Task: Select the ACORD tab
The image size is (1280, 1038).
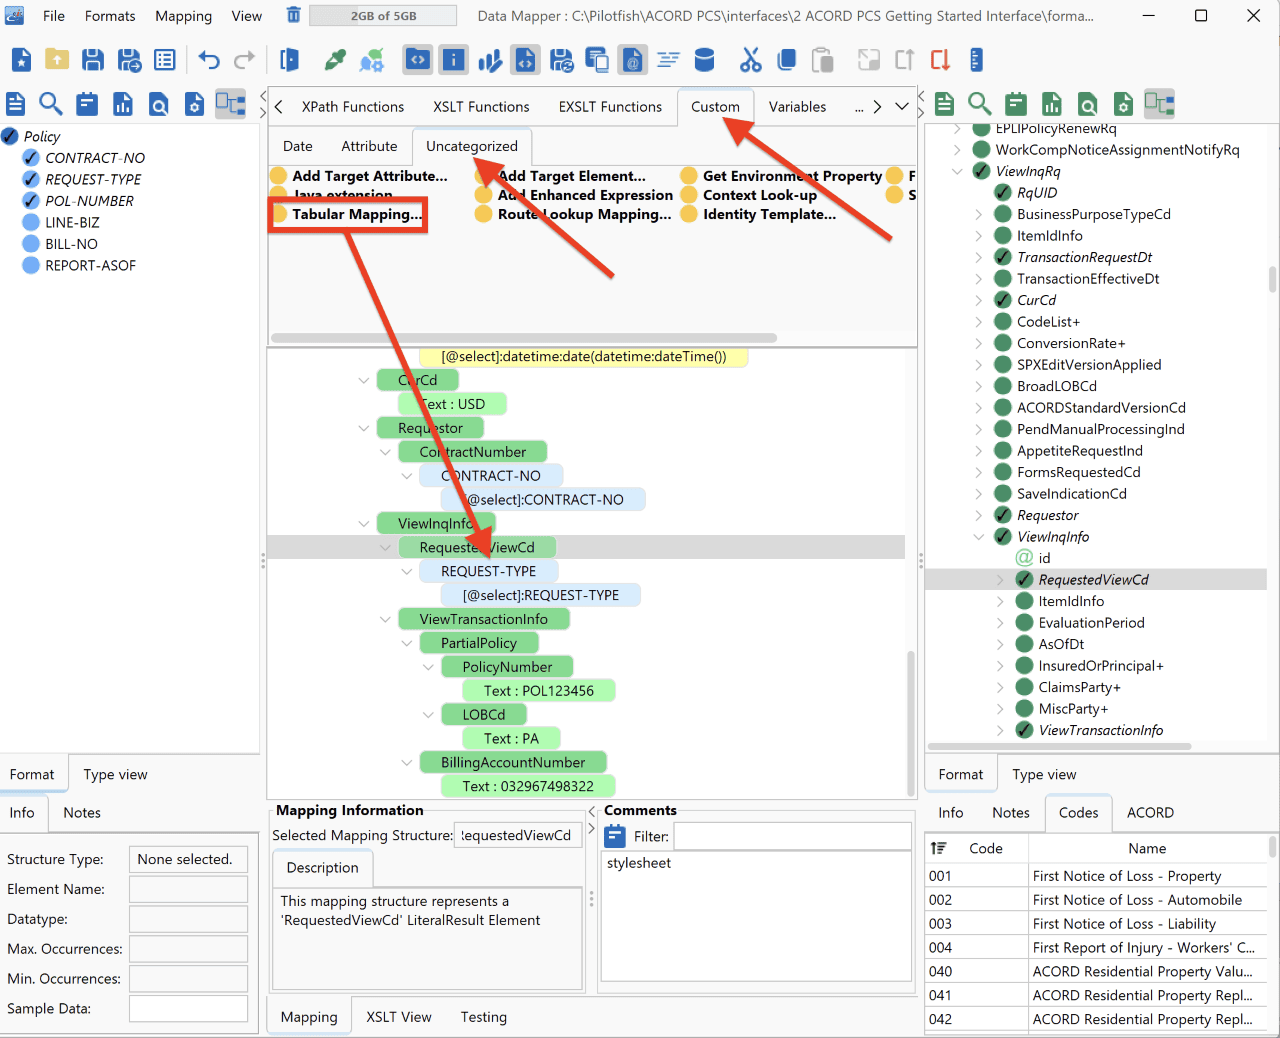Action: 1150,813
